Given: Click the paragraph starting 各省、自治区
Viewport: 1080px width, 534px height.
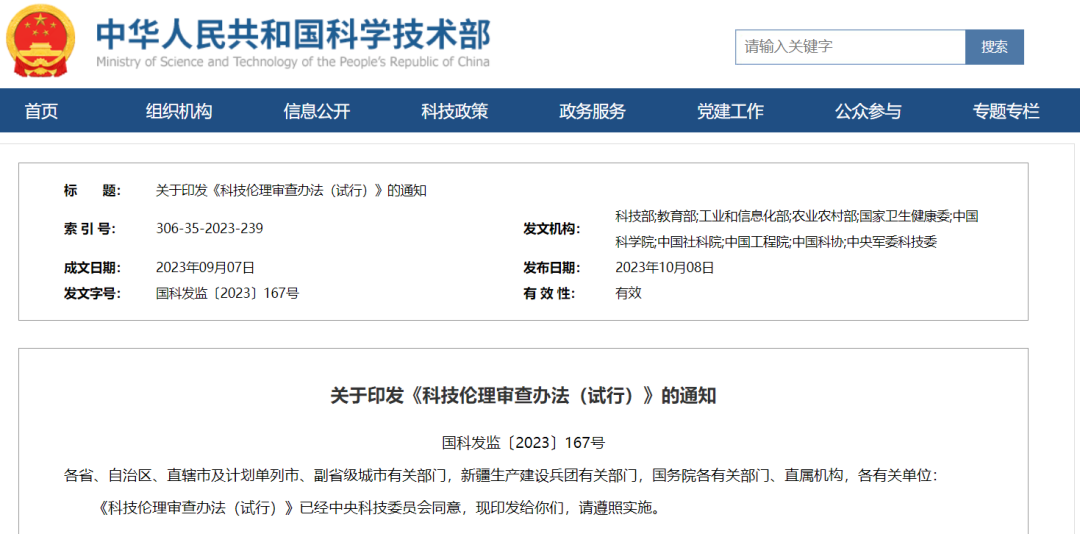Looking at the screenshot, I should click(x=501, y=475).
